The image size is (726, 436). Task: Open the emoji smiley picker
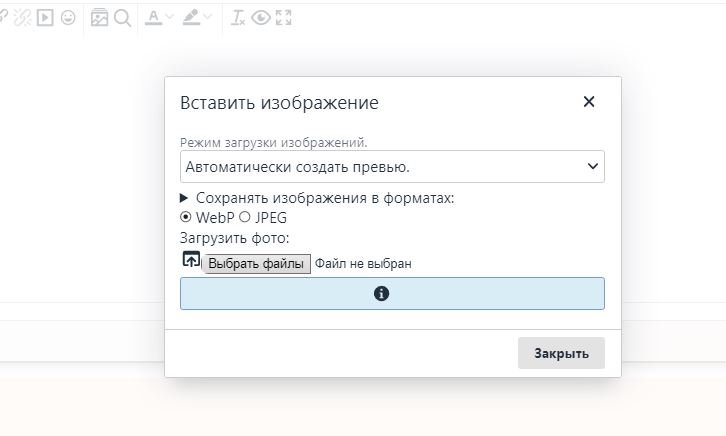68,17
